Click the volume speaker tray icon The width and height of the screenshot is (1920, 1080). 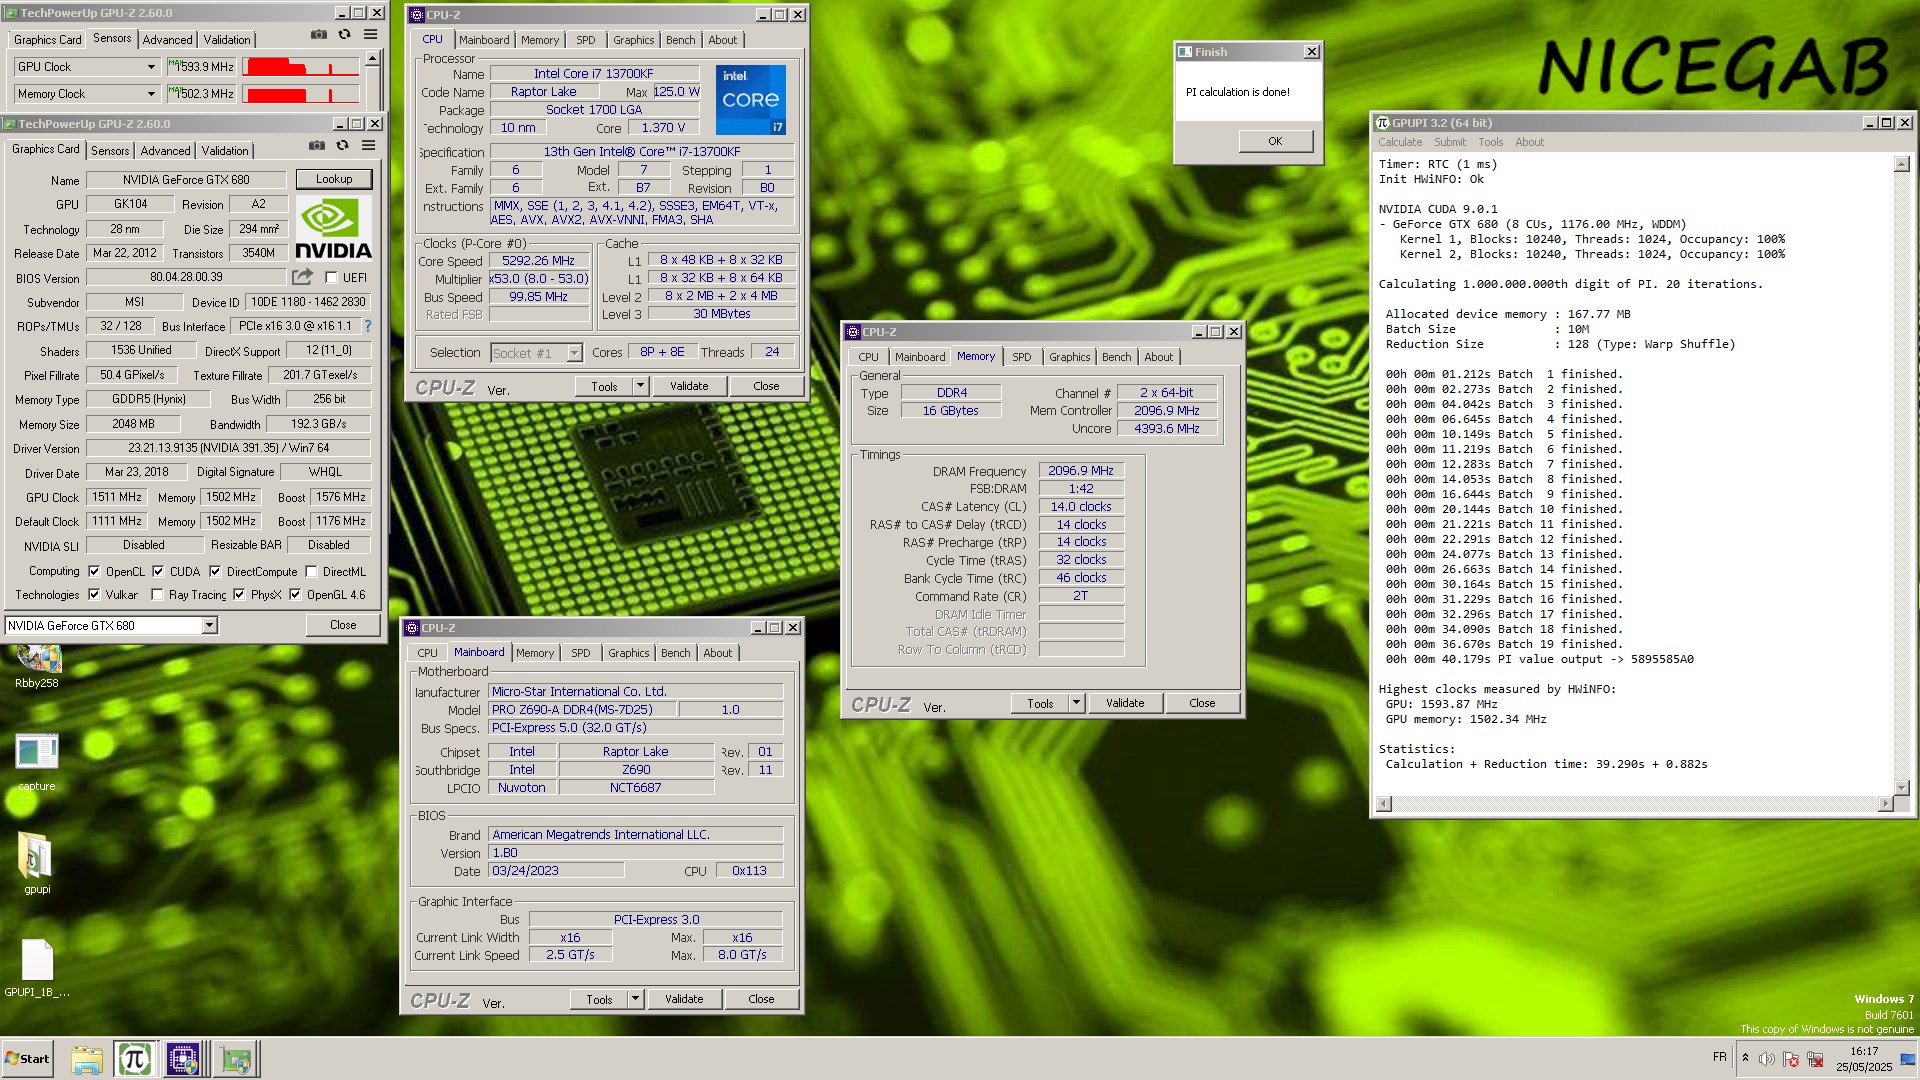click(x=1767, y=1059)
